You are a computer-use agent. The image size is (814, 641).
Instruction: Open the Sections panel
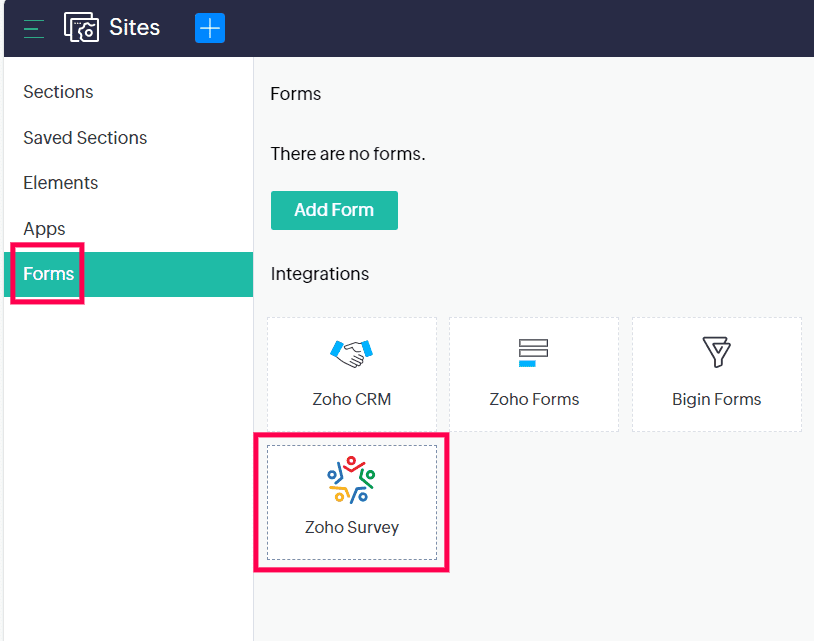(x=58, y=92)
